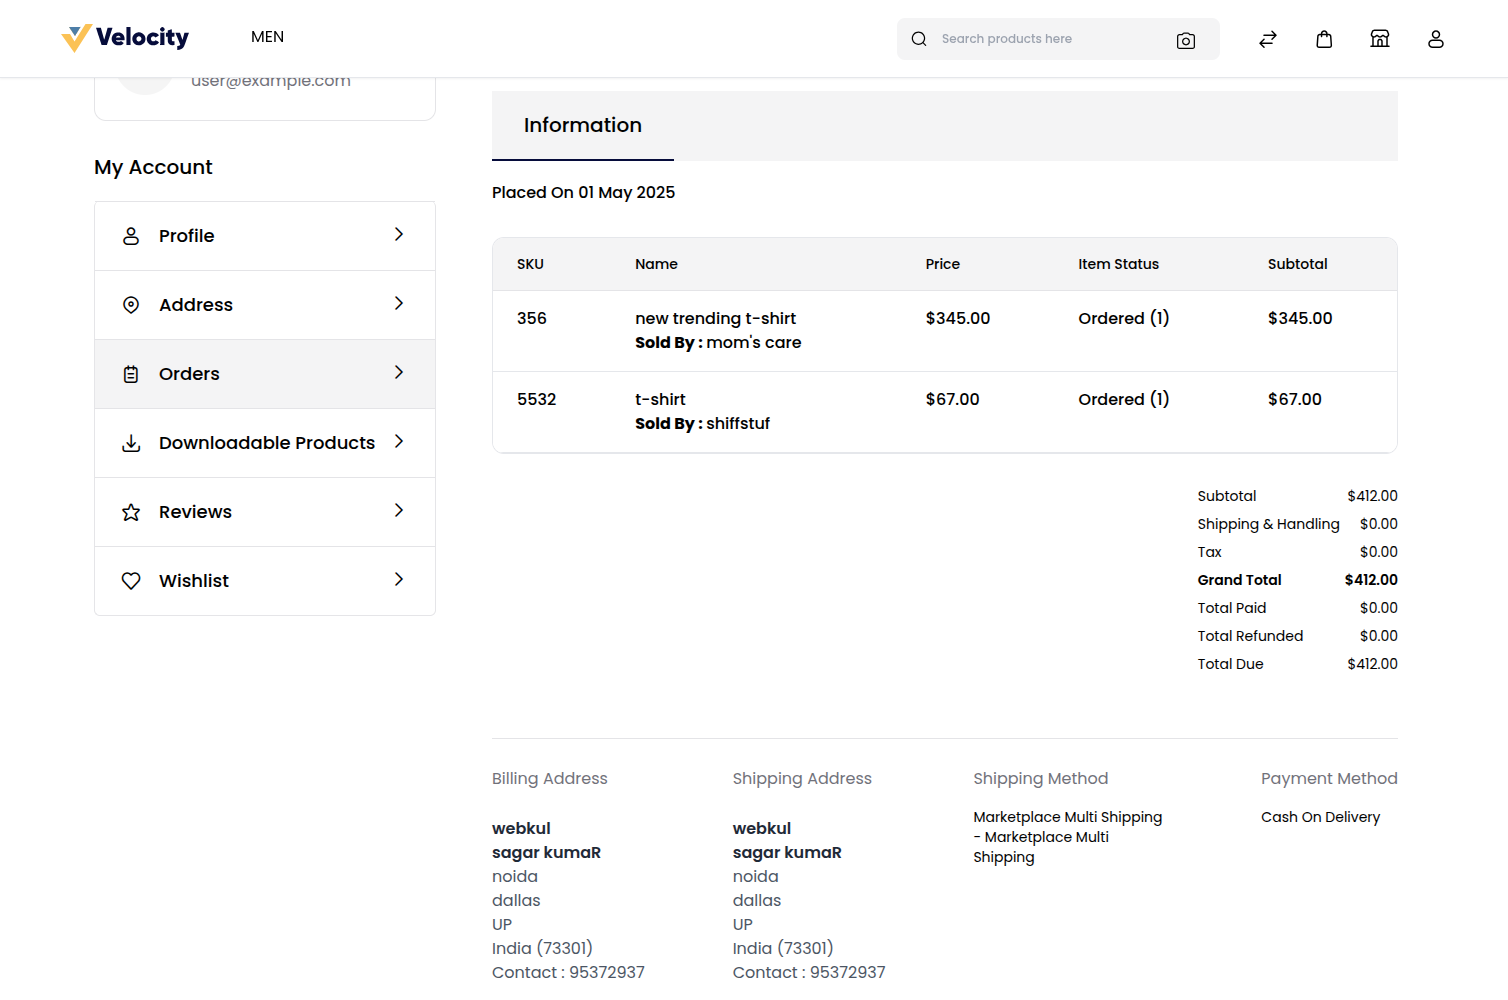
Task: Open Downloadable Products sidebar link
Action: [x=267, y=443]
